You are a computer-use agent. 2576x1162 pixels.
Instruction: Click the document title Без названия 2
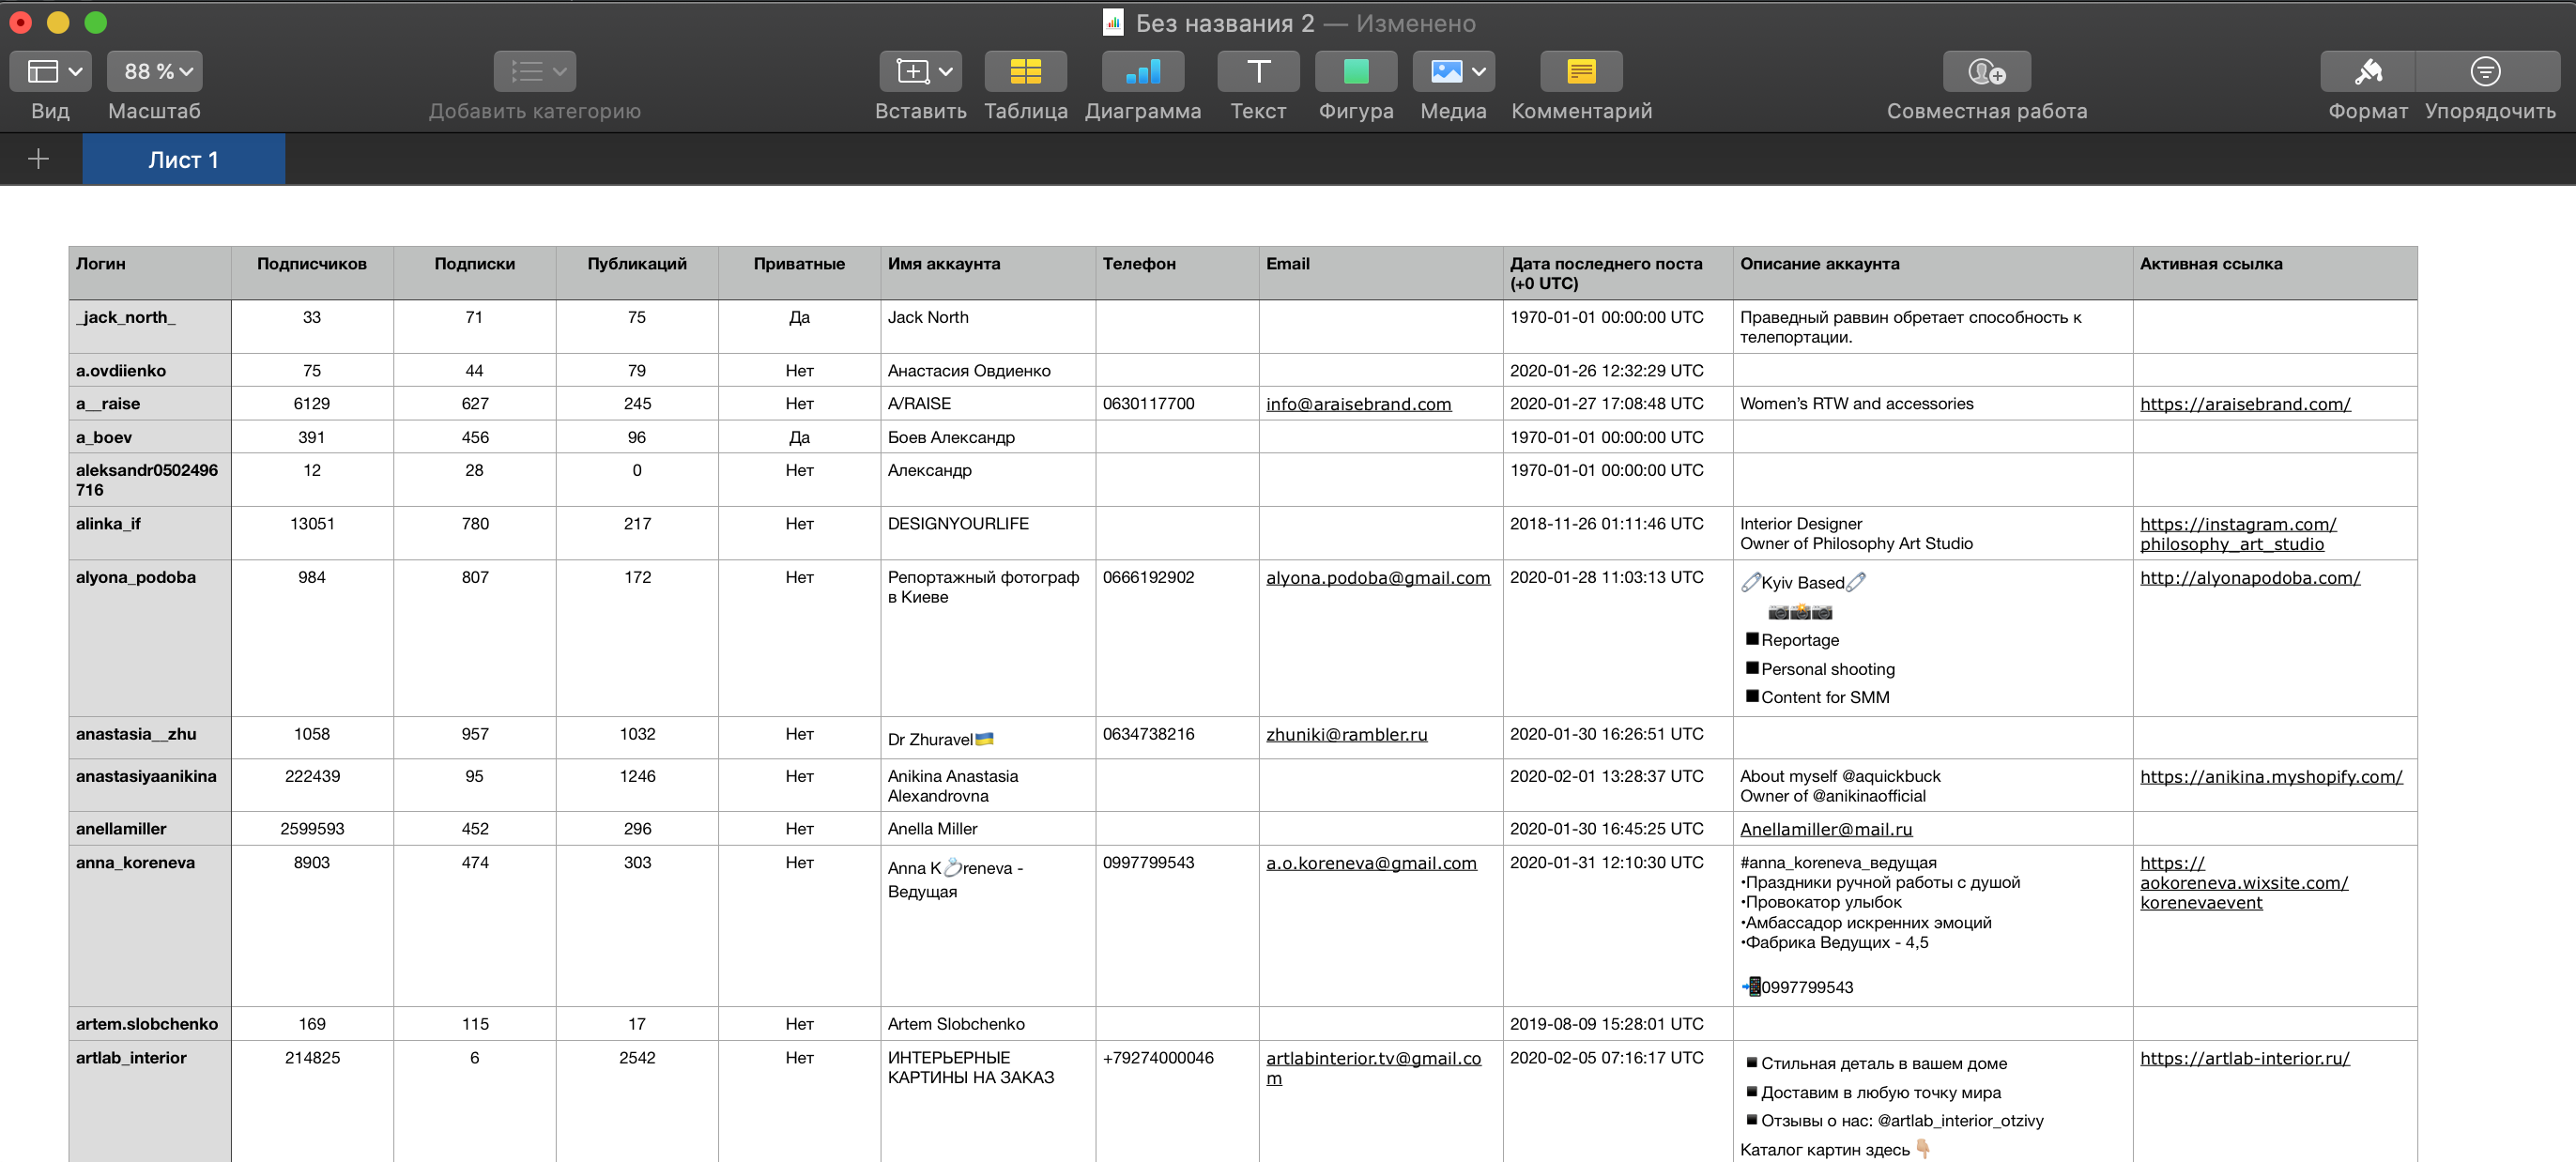pos(1224,23)
